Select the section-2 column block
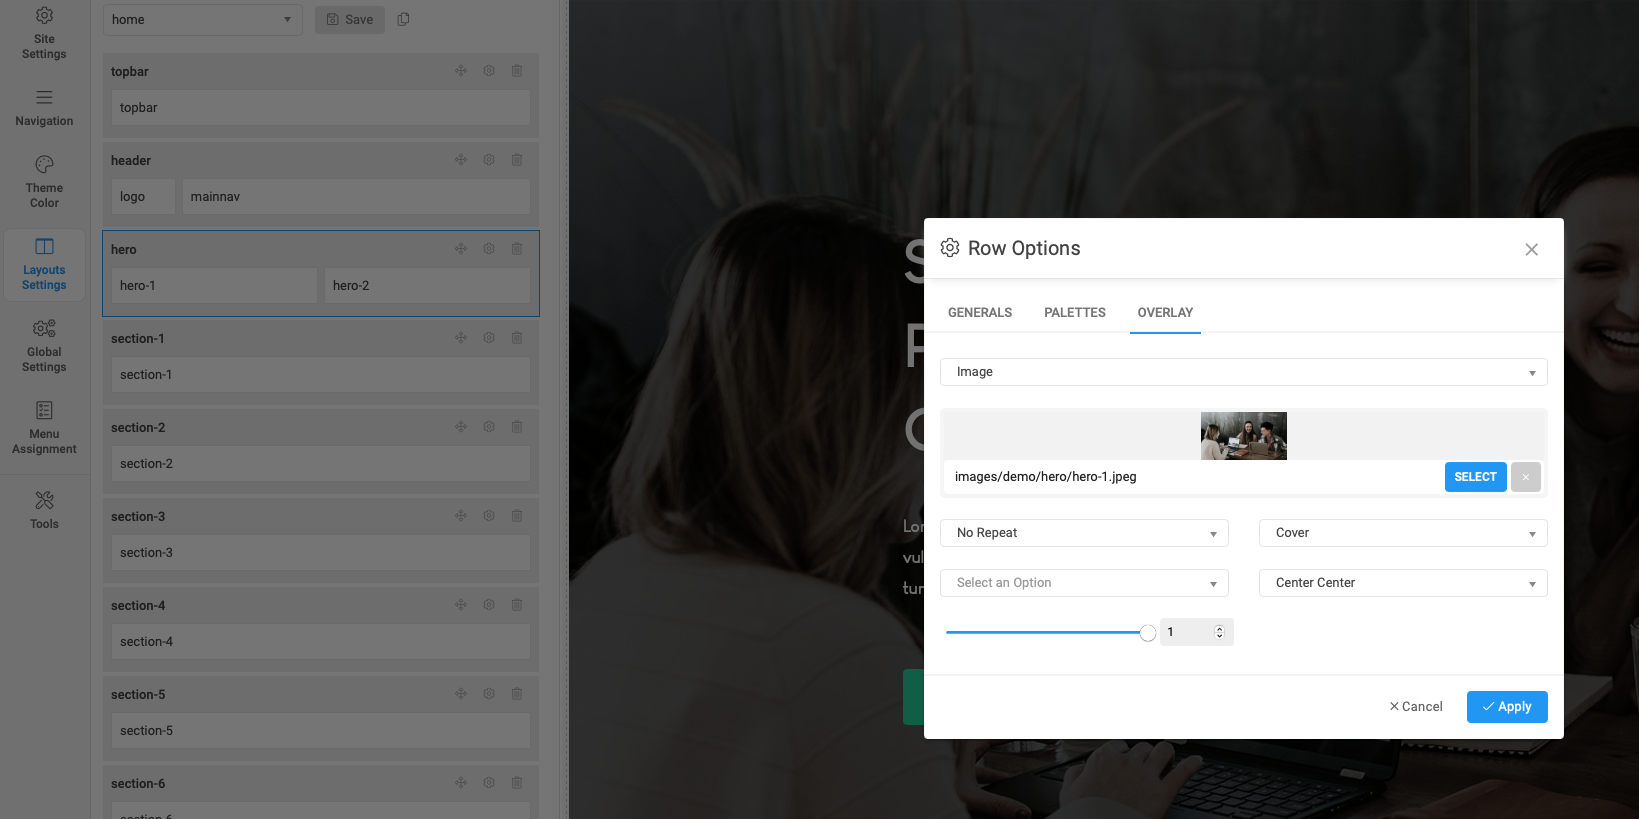The image size is (1639, 819). click(321, 464)
